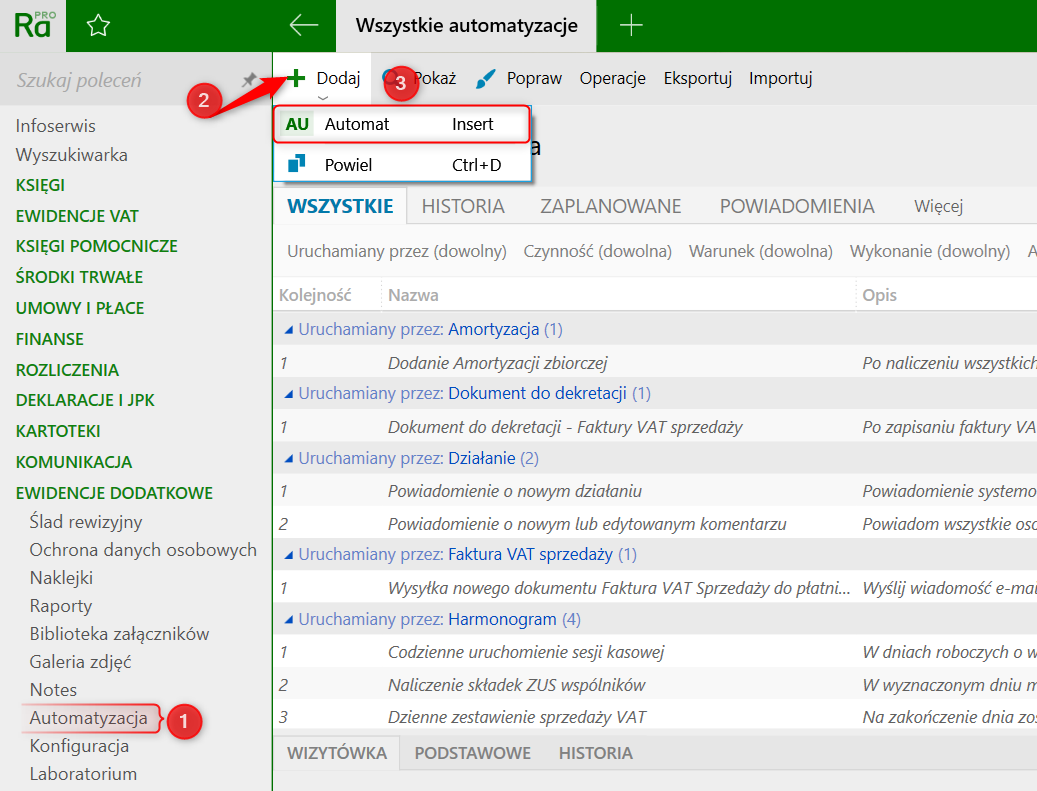Click the Popraw brush icon
This screenshot has width=1037, height=791.
click(x=485, y=79)
